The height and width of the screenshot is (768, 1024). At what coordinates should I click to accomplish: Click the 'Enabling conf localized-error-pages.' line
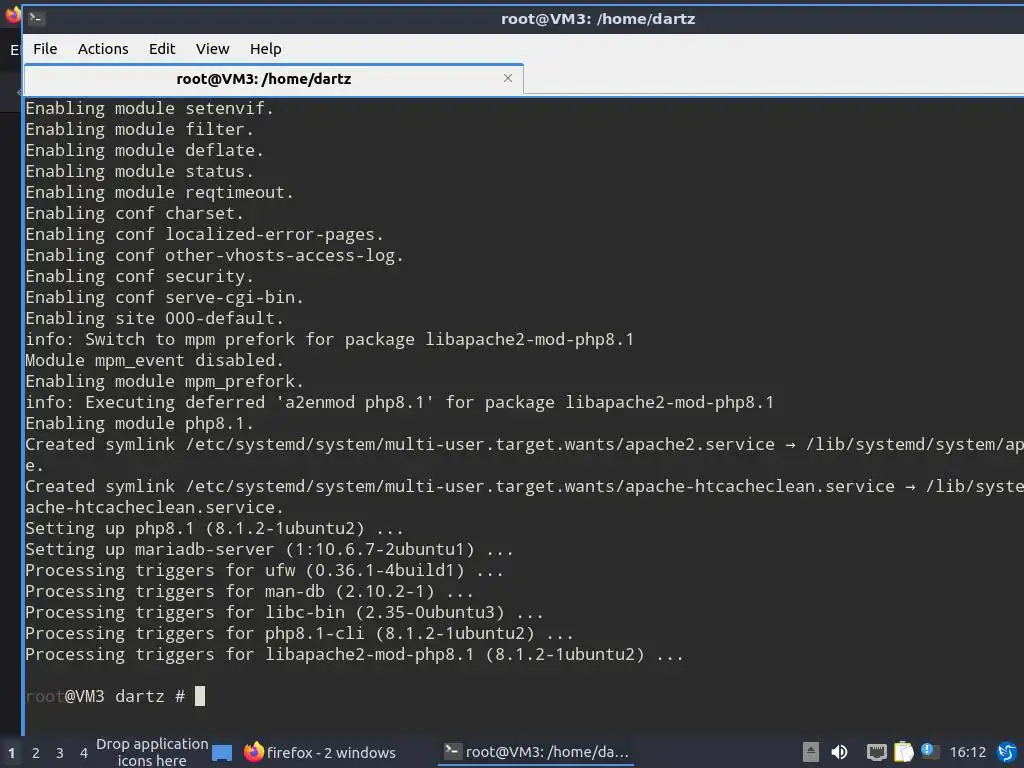point(204,234)
